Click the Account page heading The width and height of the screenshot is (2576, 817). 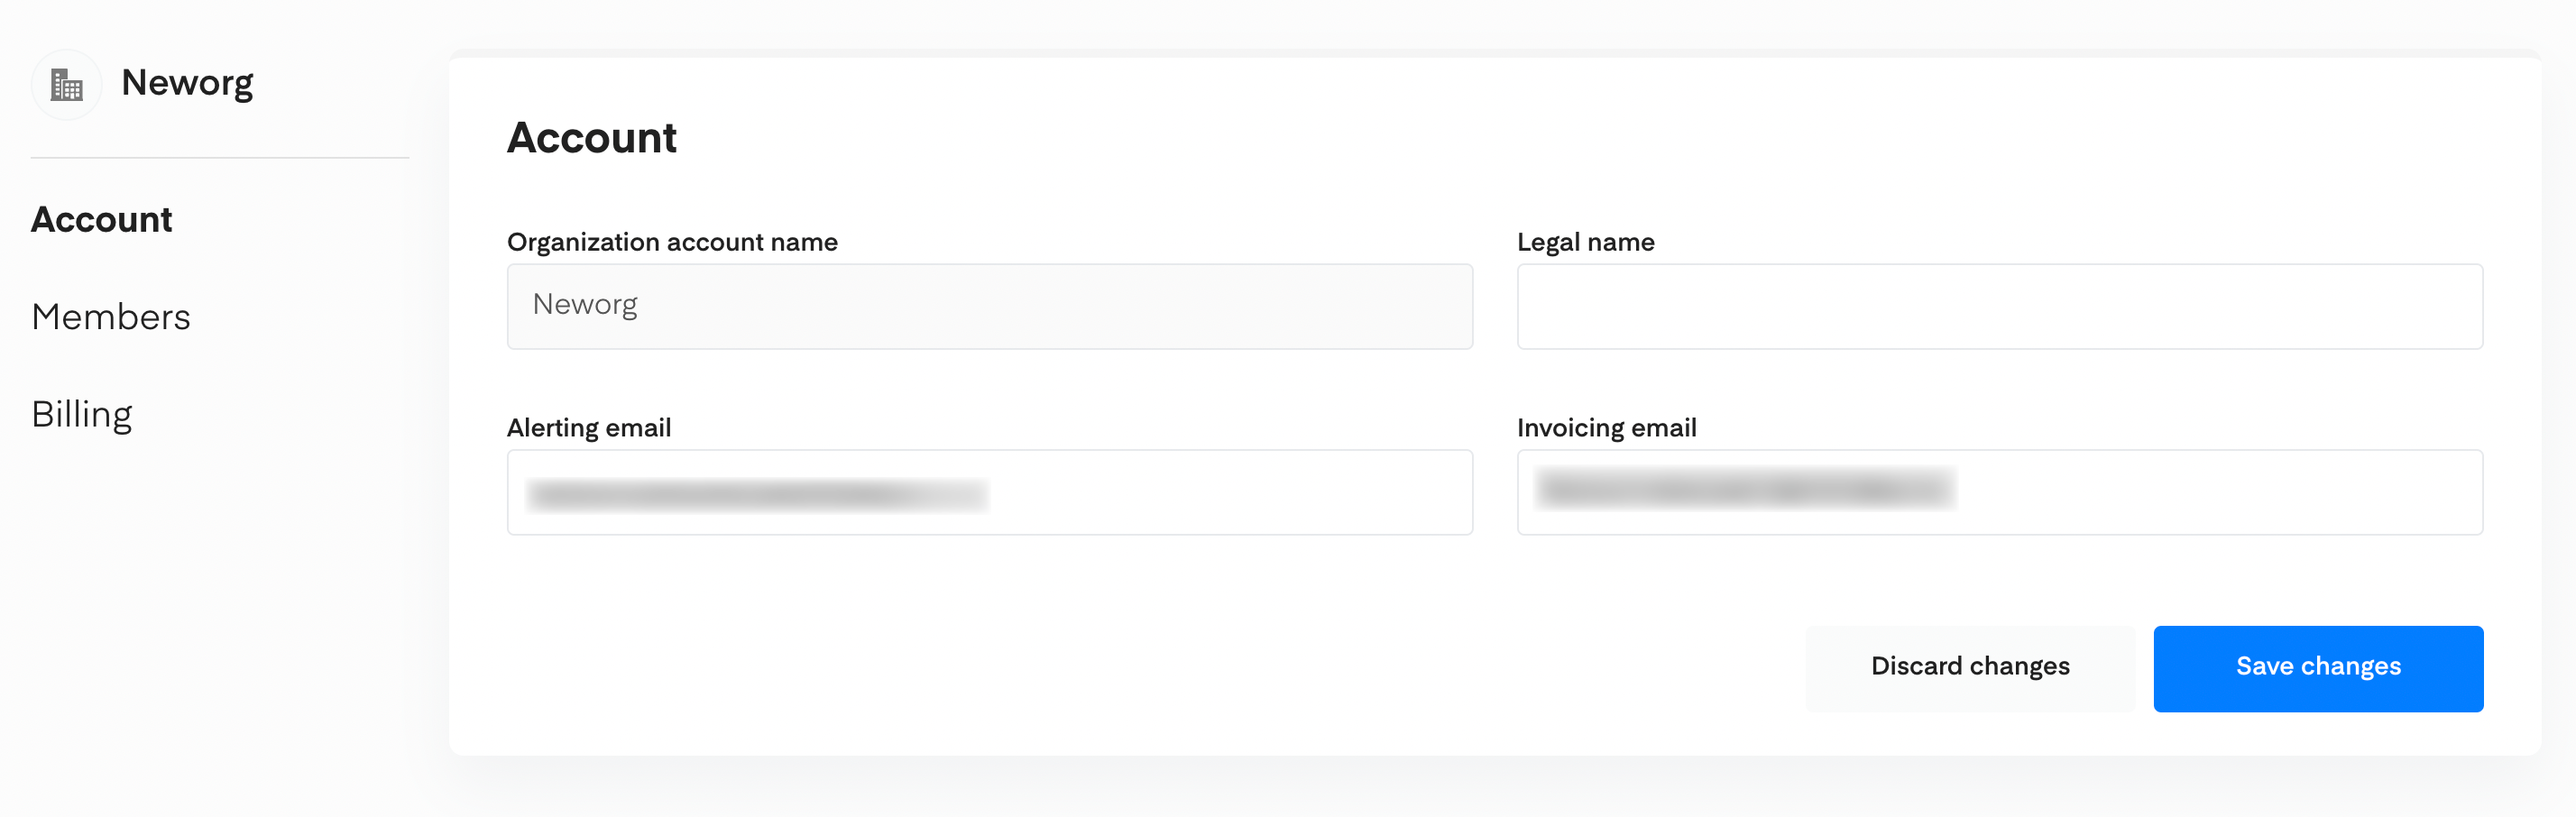[592, 137]
